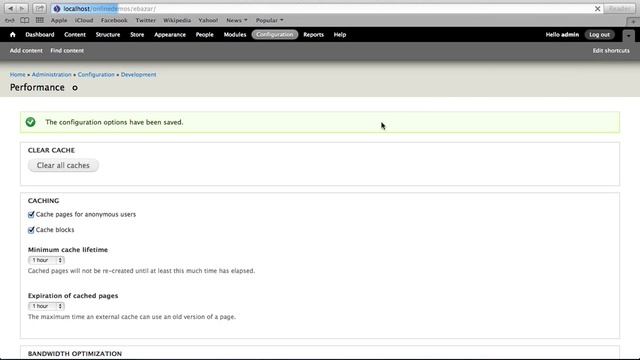Show bookmarks via the open book icon
This screenshot has height=360, width=640.
[x=24, y=20]
